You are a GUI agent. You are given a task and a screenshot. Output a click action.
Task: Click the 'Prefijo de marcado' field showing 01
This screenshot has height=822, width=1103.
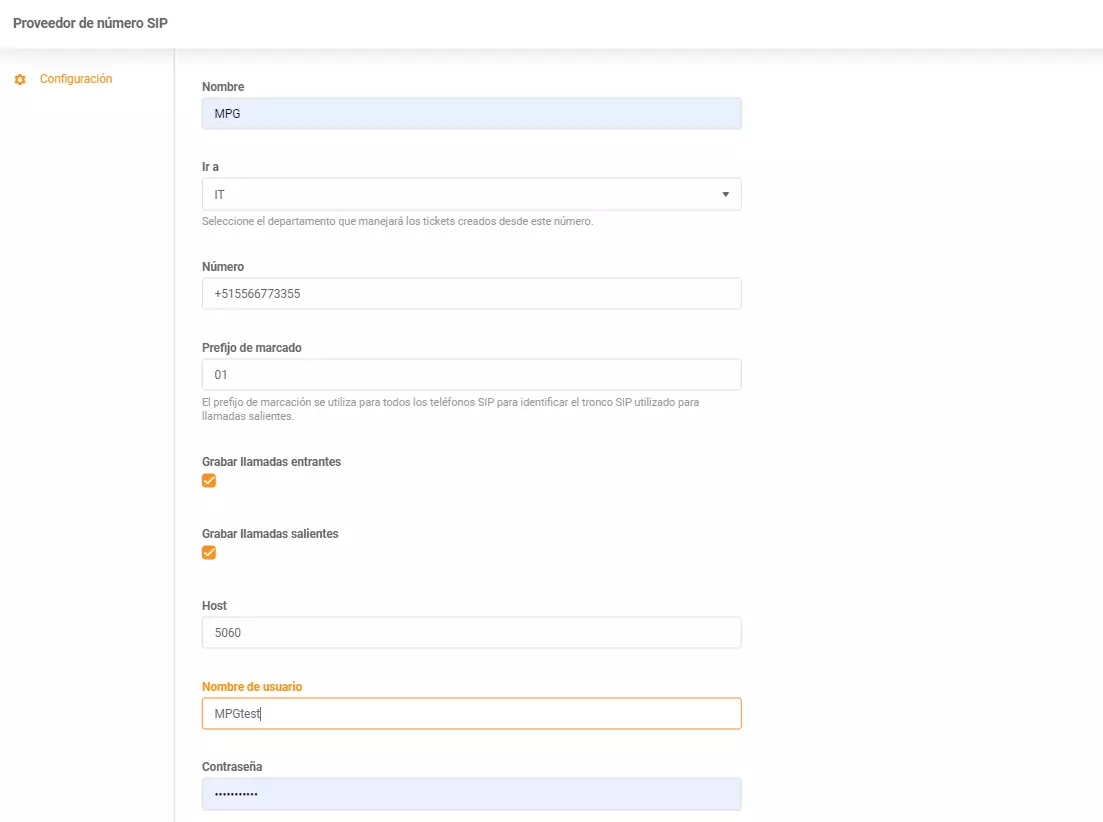point(470,373)
